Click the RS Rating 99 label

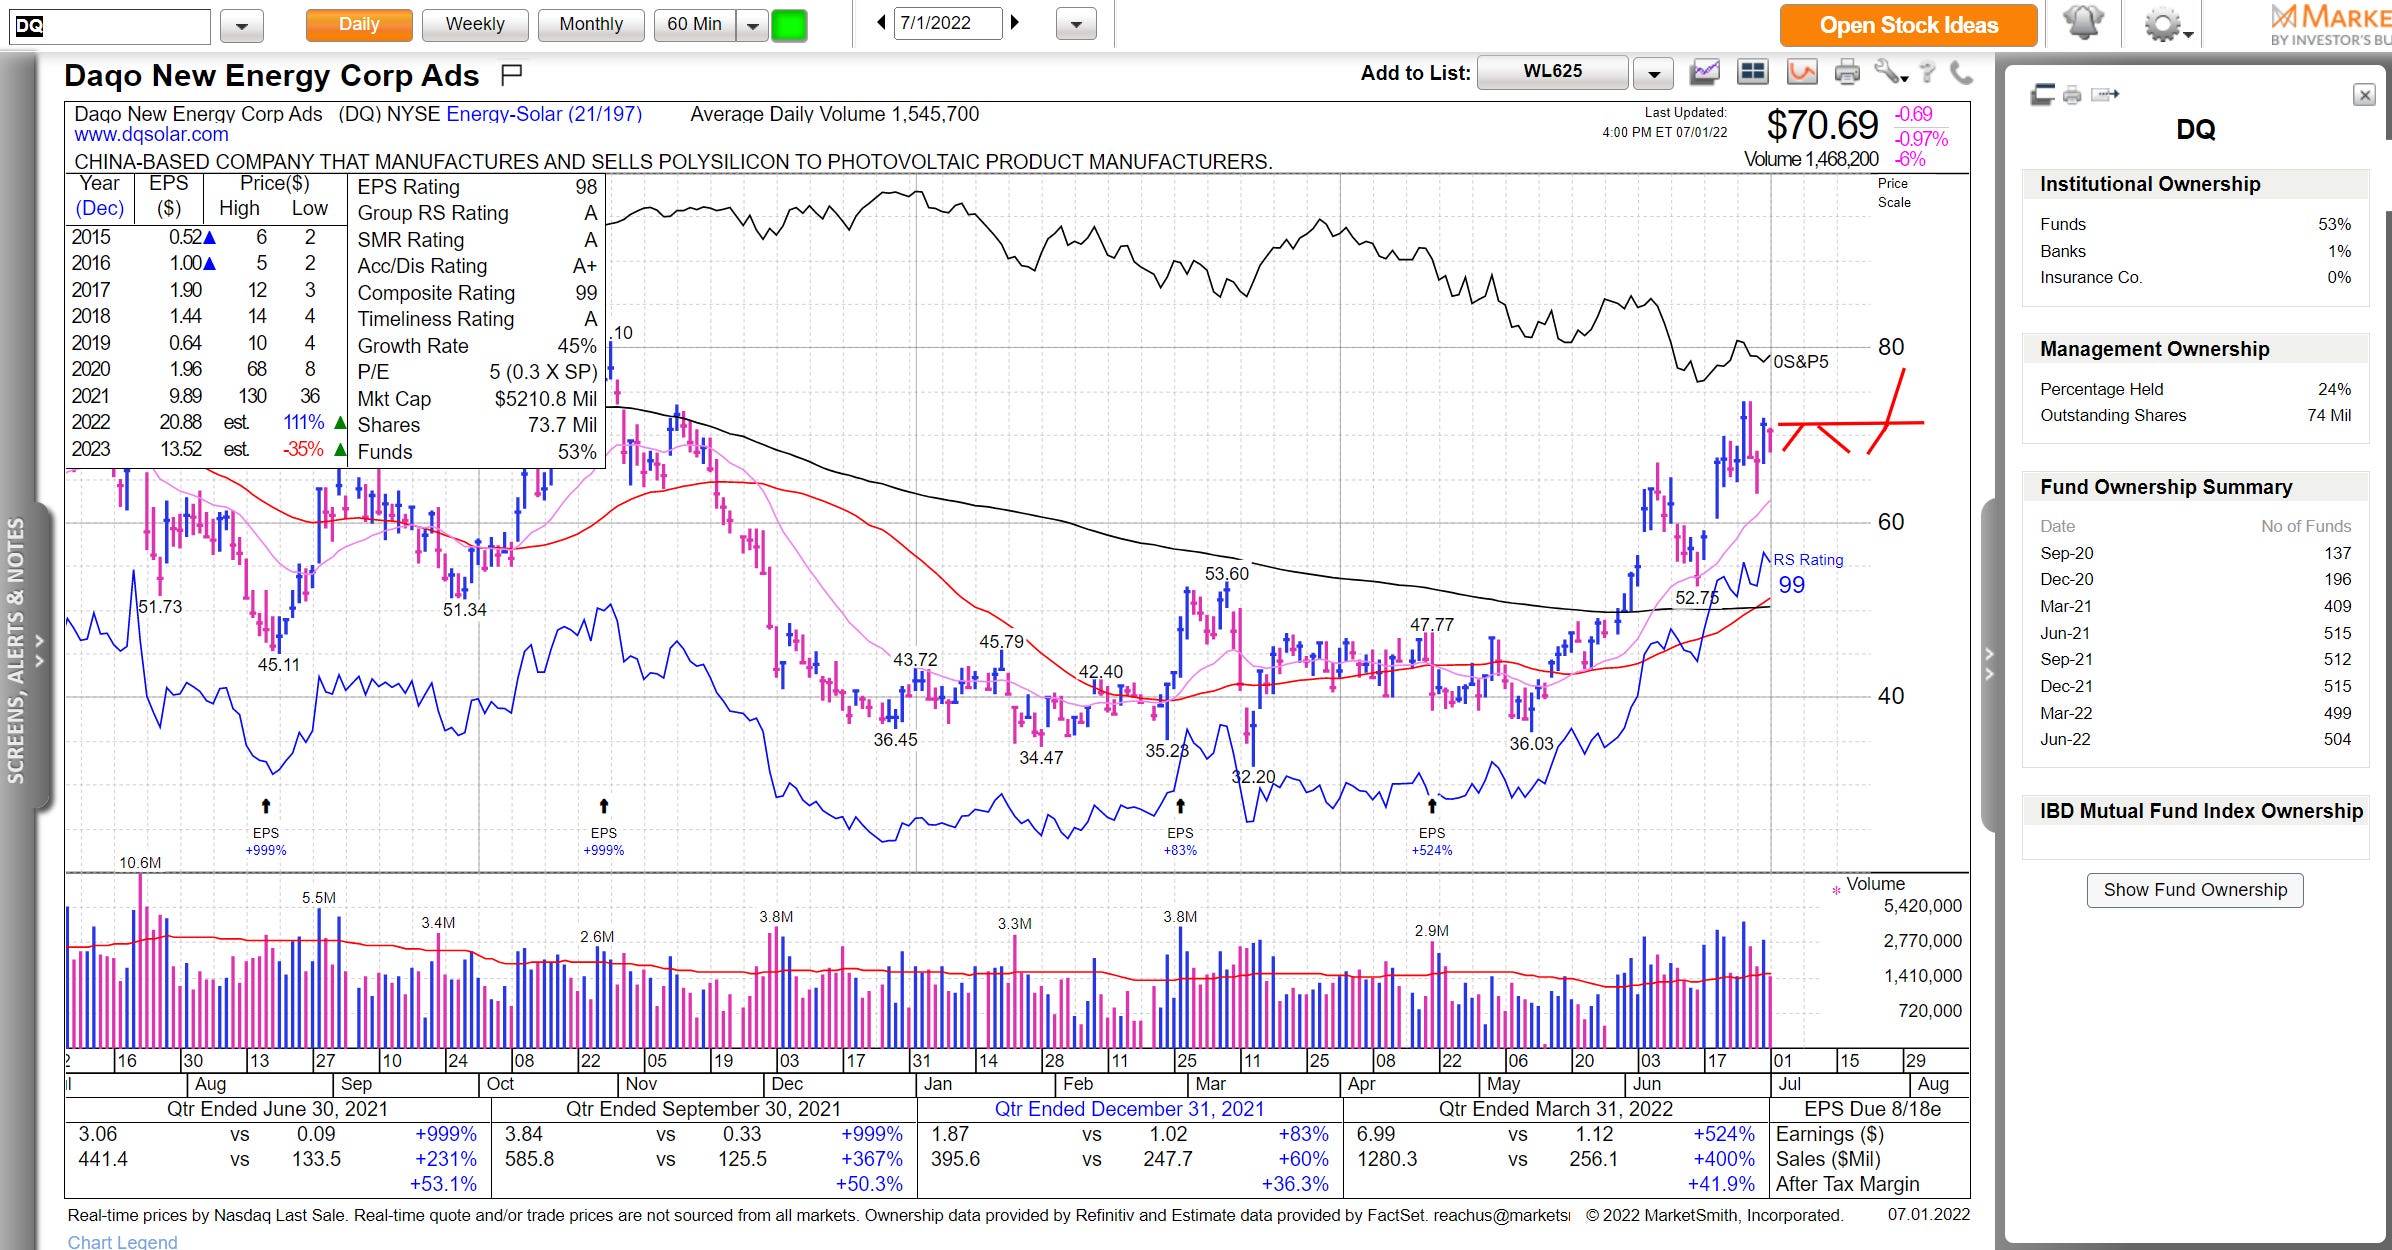[1808, 573]
